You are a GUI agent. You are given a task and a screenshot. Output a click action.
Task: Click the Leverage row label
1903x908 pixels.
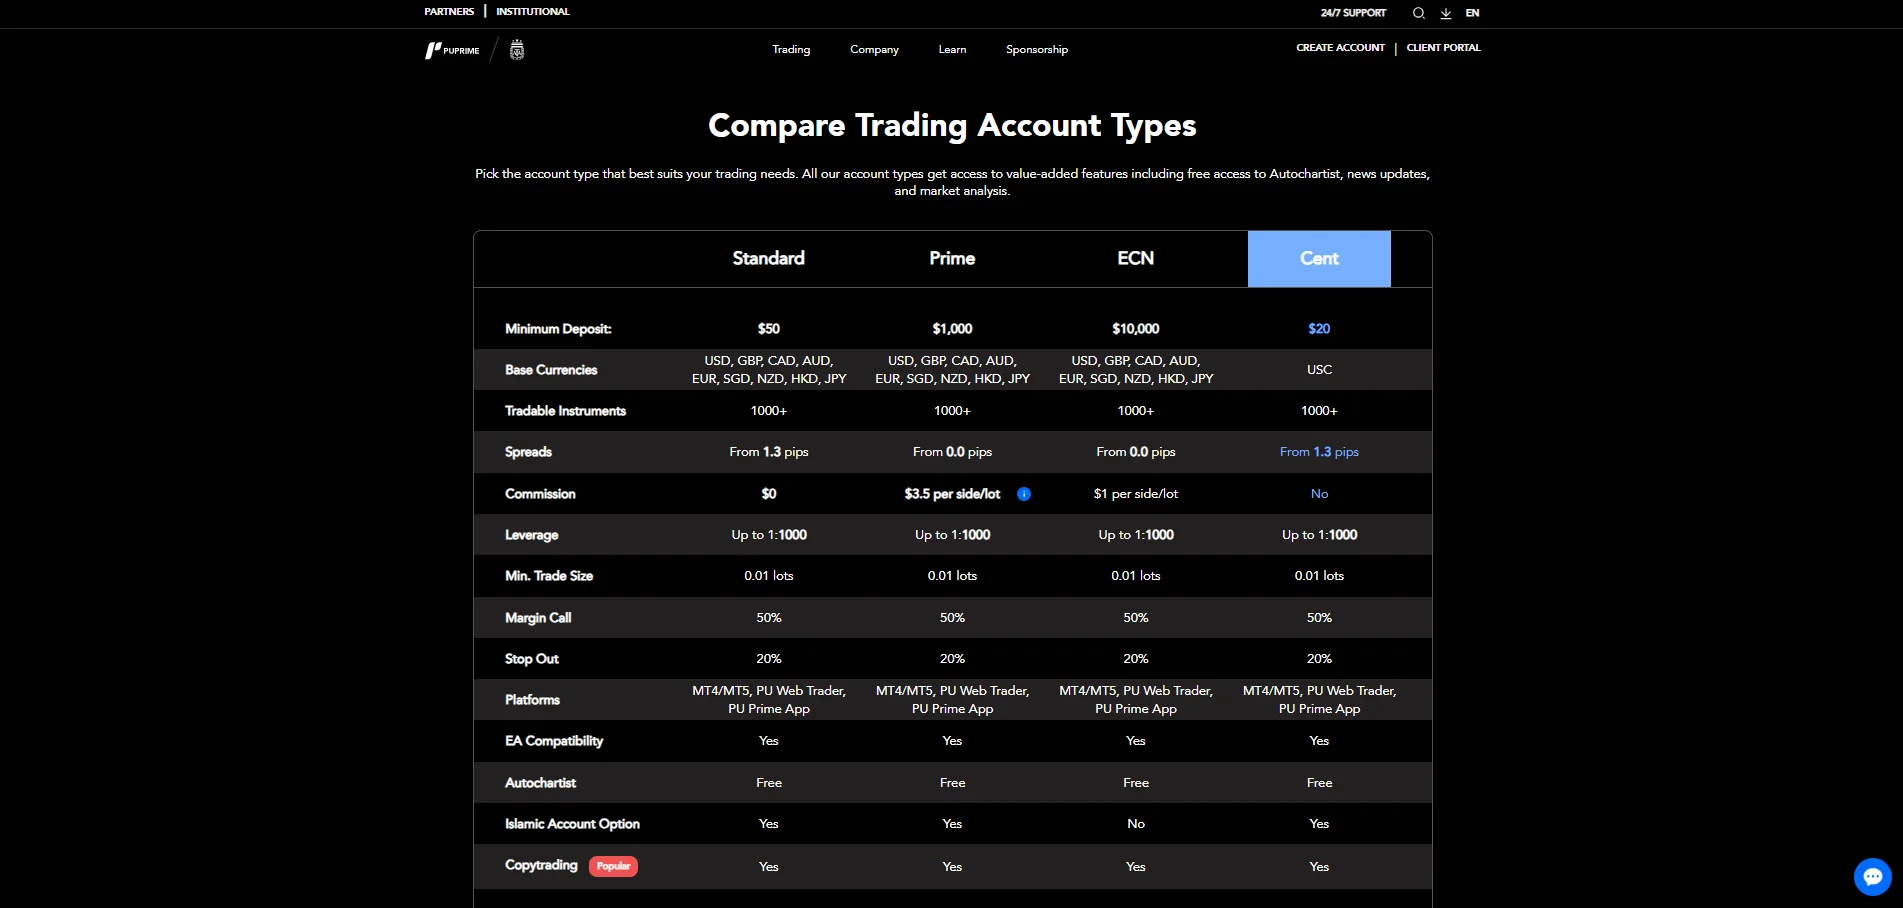tap(531, 535)
